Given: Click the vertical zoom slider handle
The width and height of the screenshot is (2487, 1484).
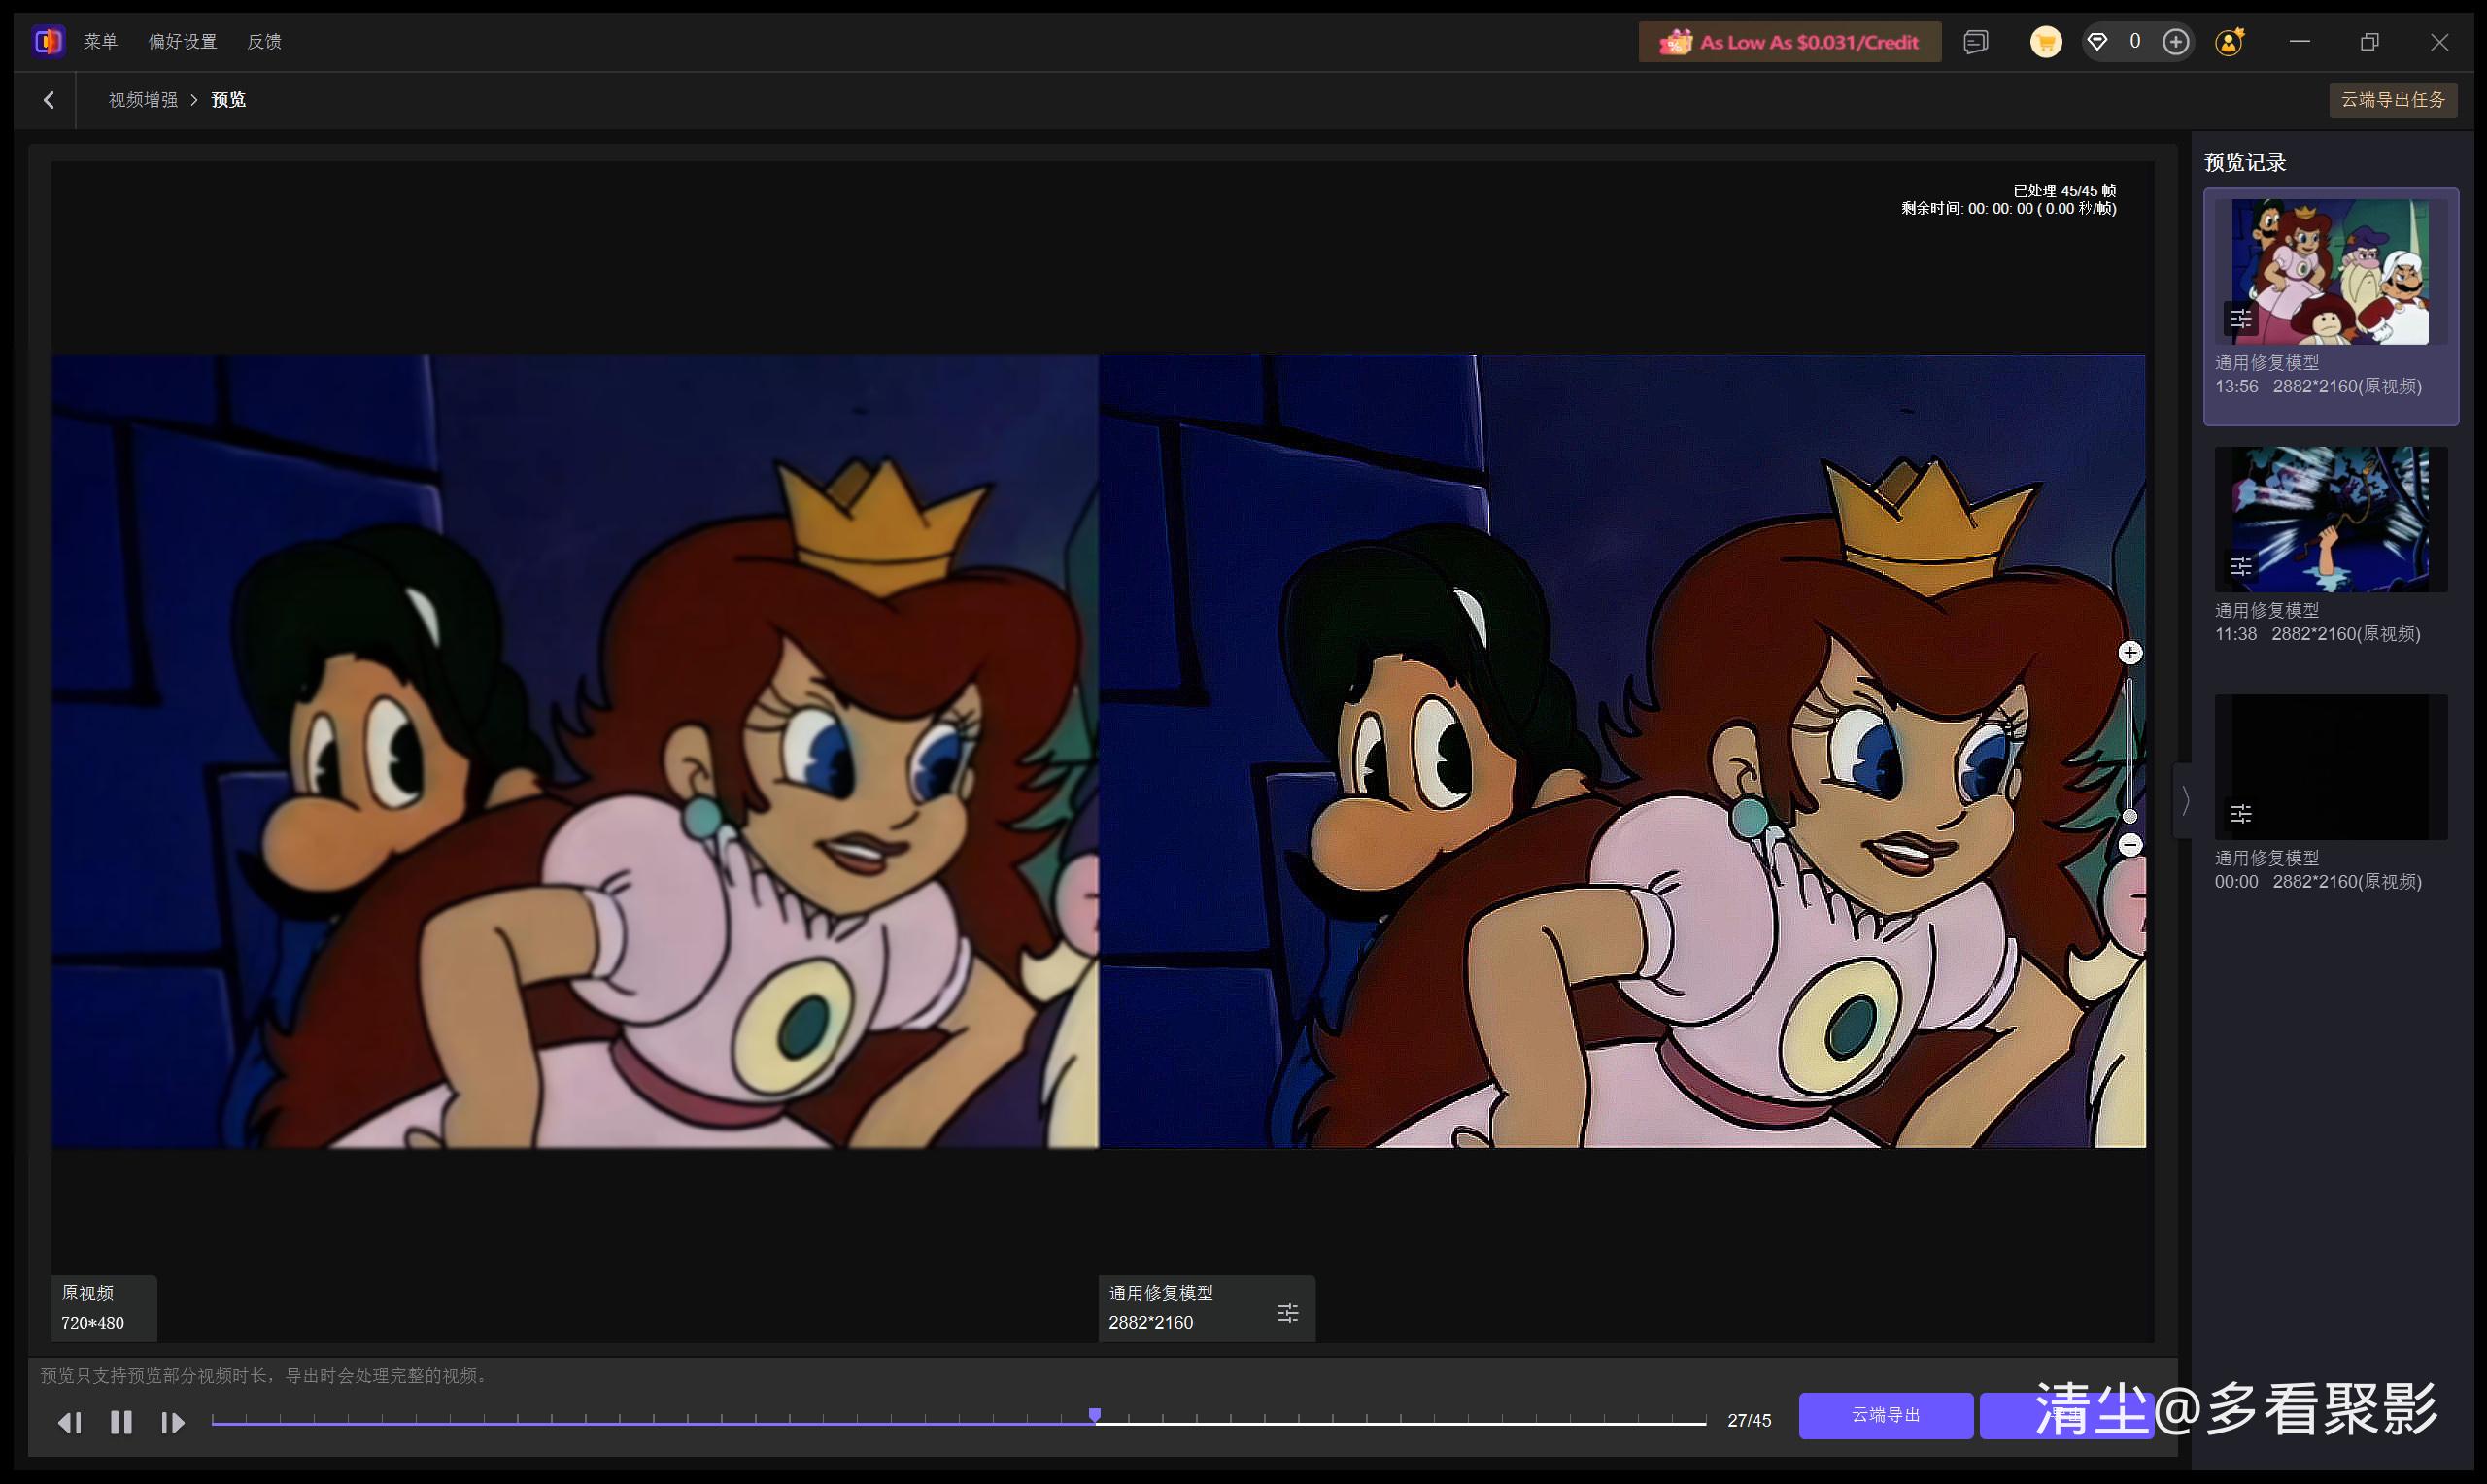Looking at the screenshot, I should pos(2130,816).
